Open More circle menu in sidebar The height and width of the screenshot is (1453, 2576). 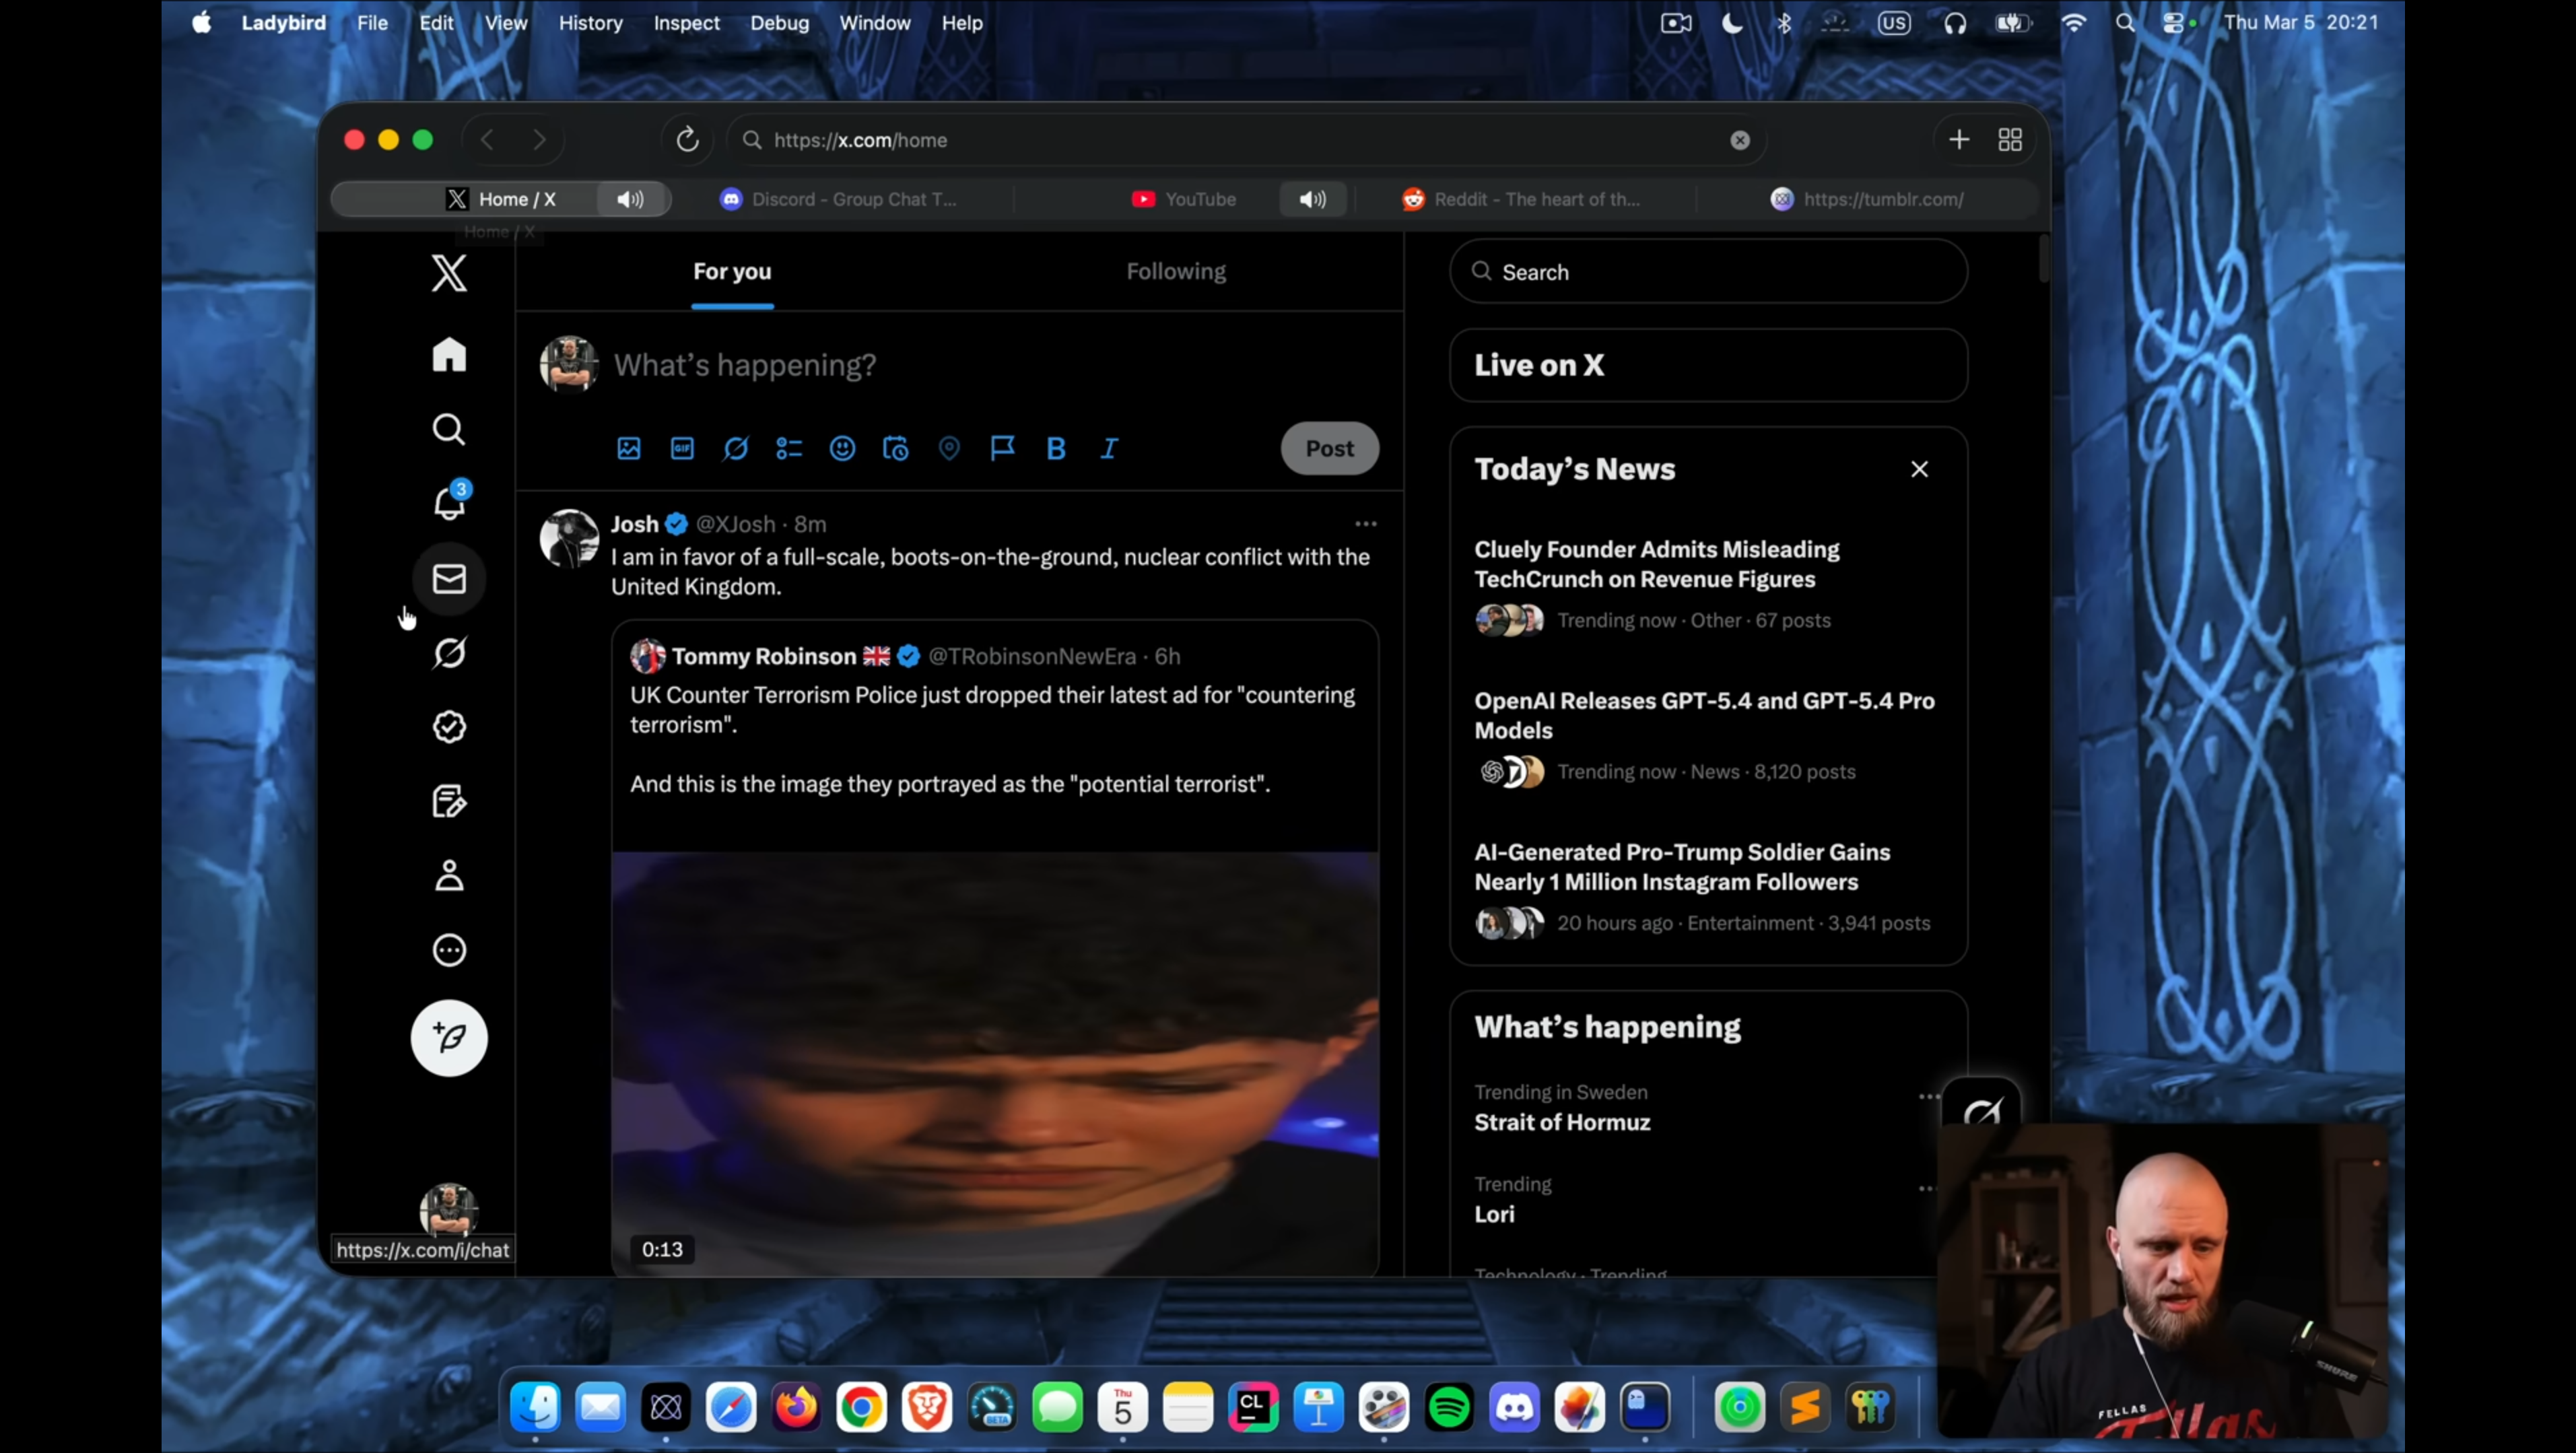(x=449, y=950)
